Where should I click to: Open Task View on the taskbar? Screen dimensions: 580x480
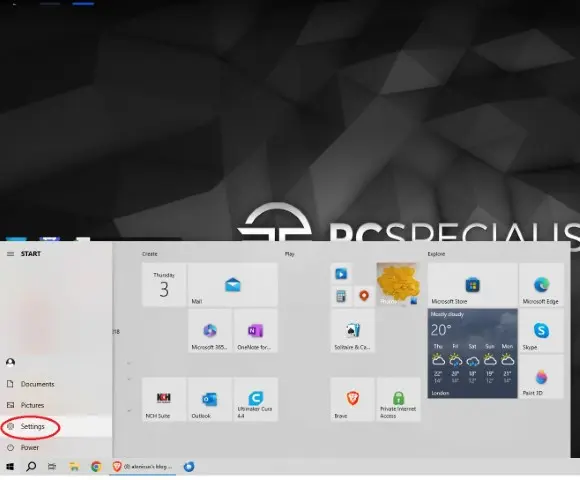pyautogui.click(x=52, y=467)
